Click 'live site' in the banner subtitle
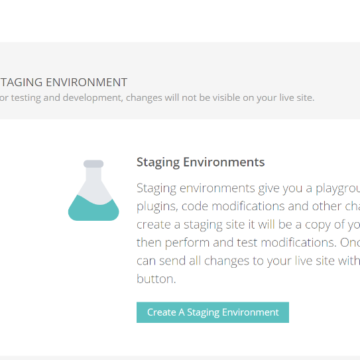 [x=295, y=98]
